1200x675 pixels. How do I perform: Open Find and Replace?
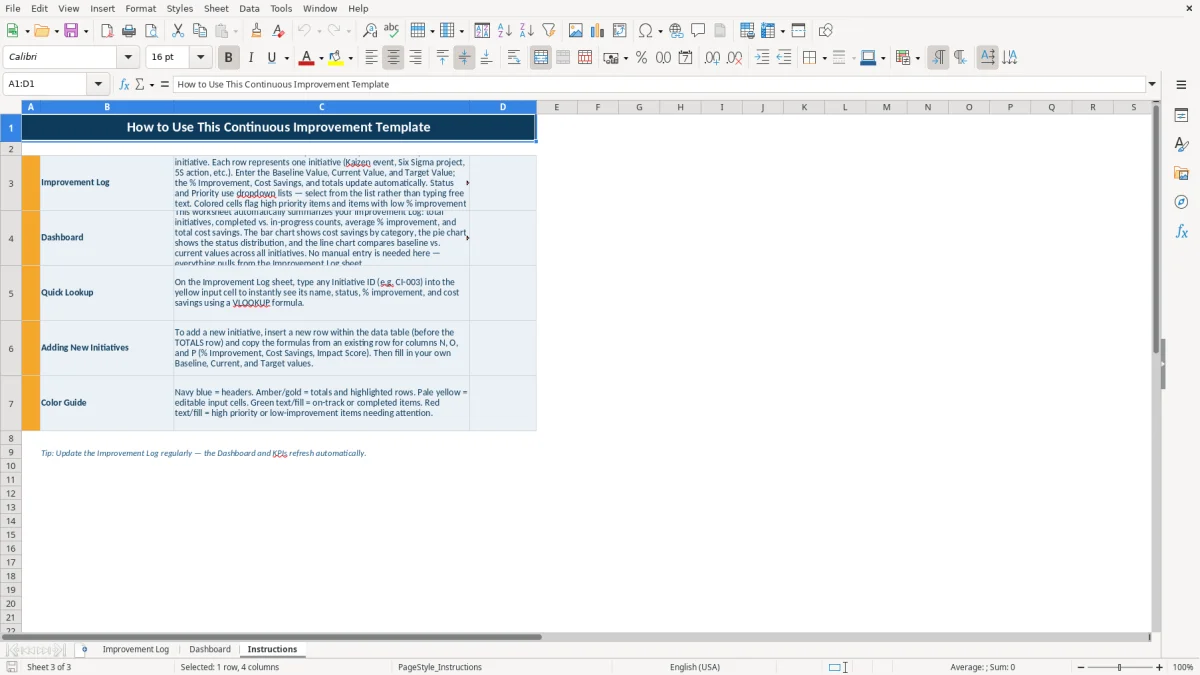click(x=370, y=31)
